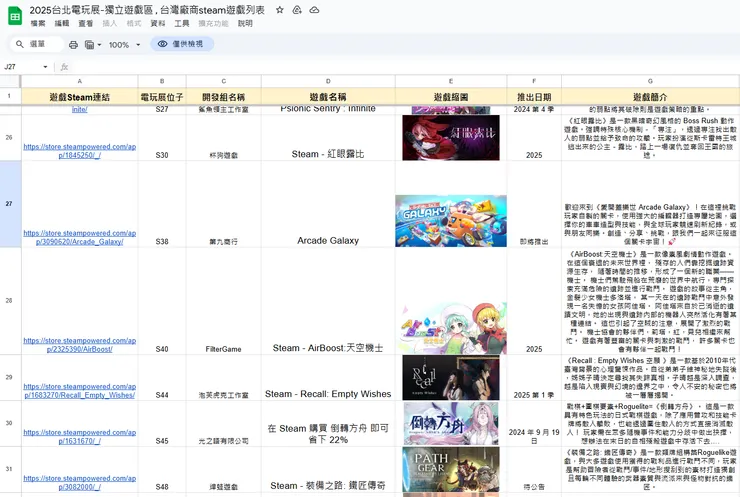The height and width of the screenshot is (497, 740).
Task: Select row 27 header
Action: click(x=9, y=204)
